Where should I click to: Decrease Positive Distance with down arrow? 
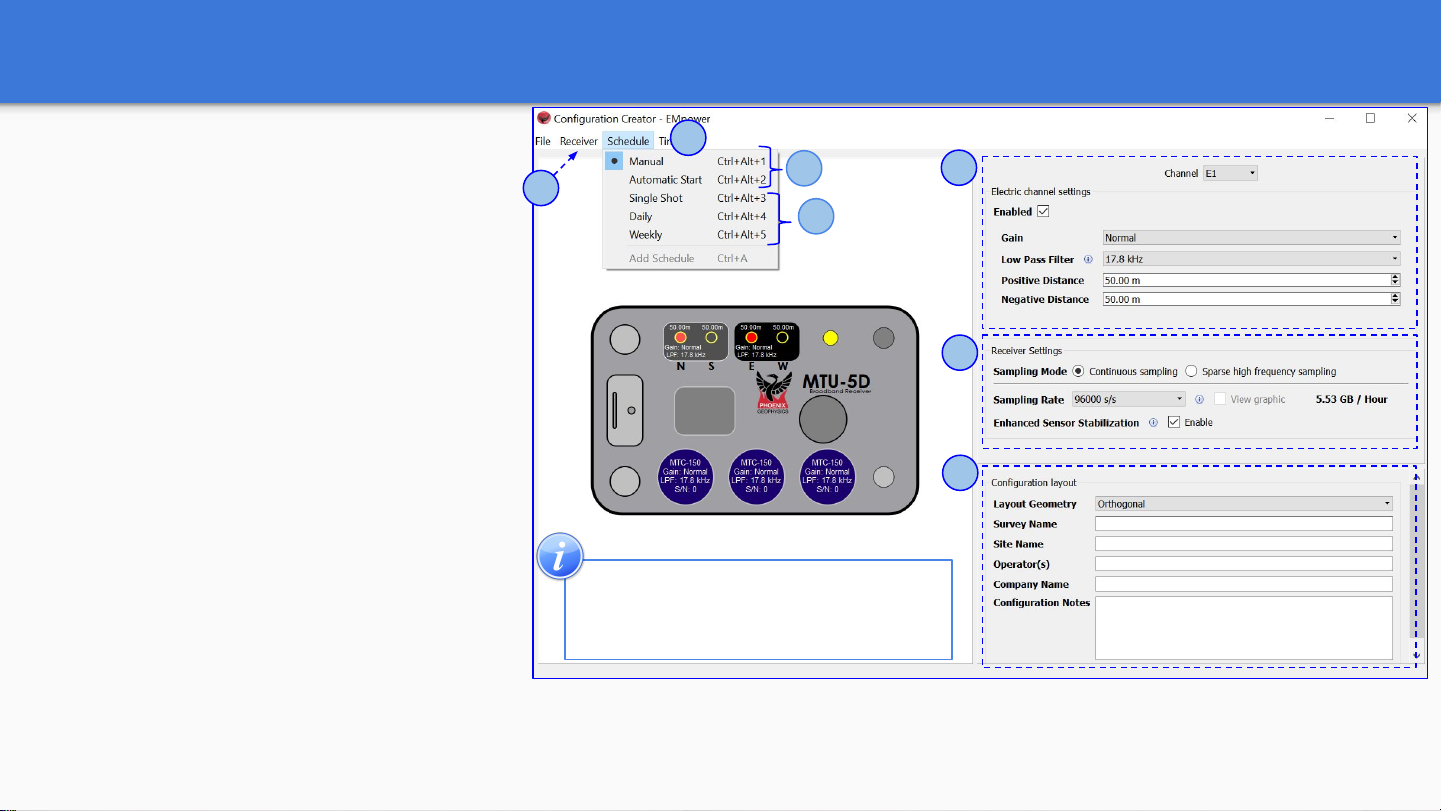click(1395, 284)
